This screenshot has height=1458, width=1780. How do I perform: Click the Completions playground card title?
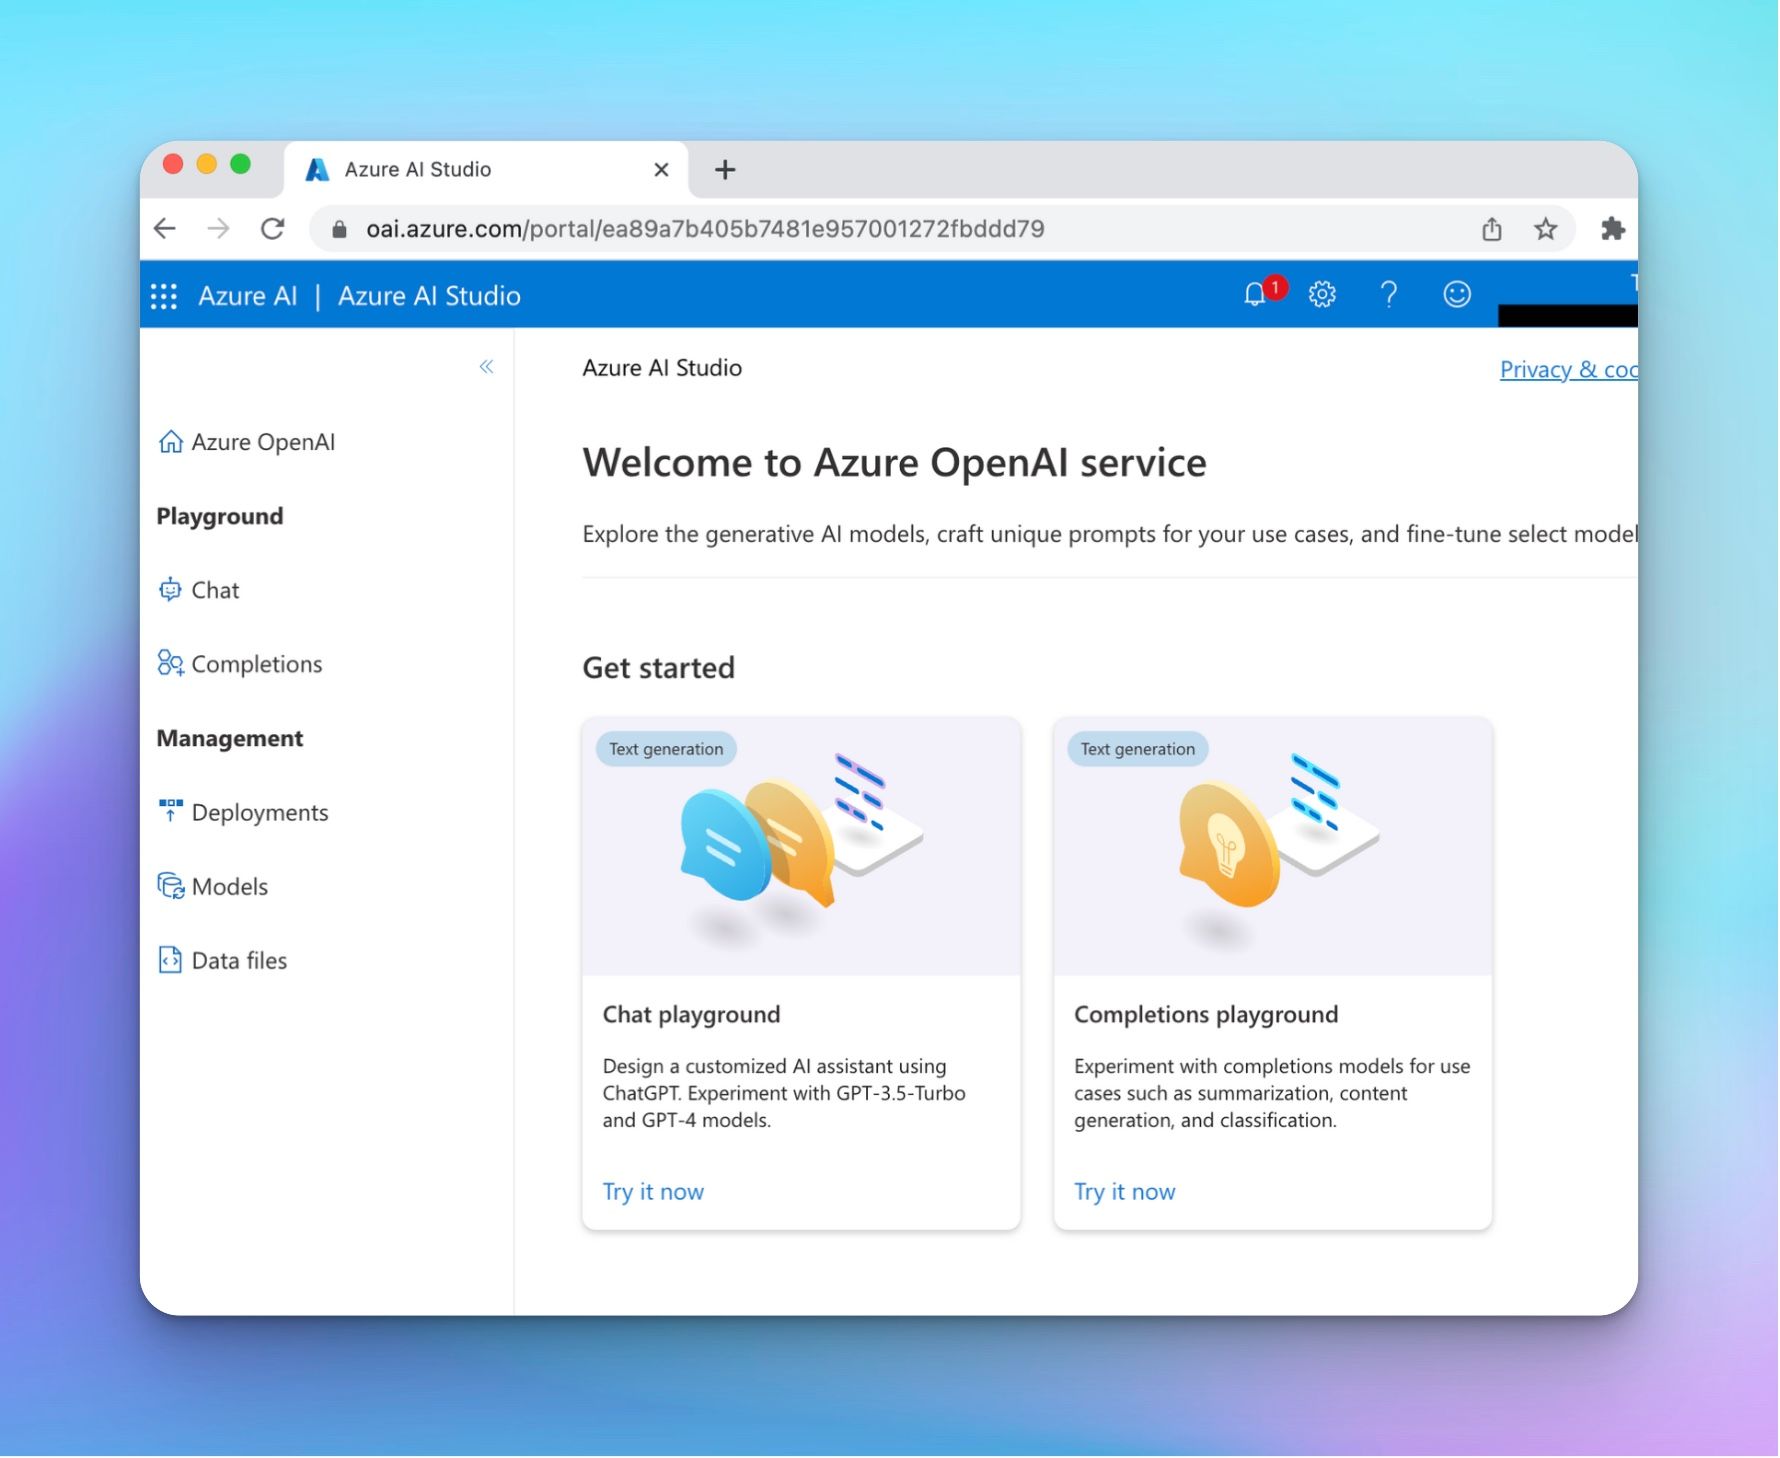pos(1206,1014)
